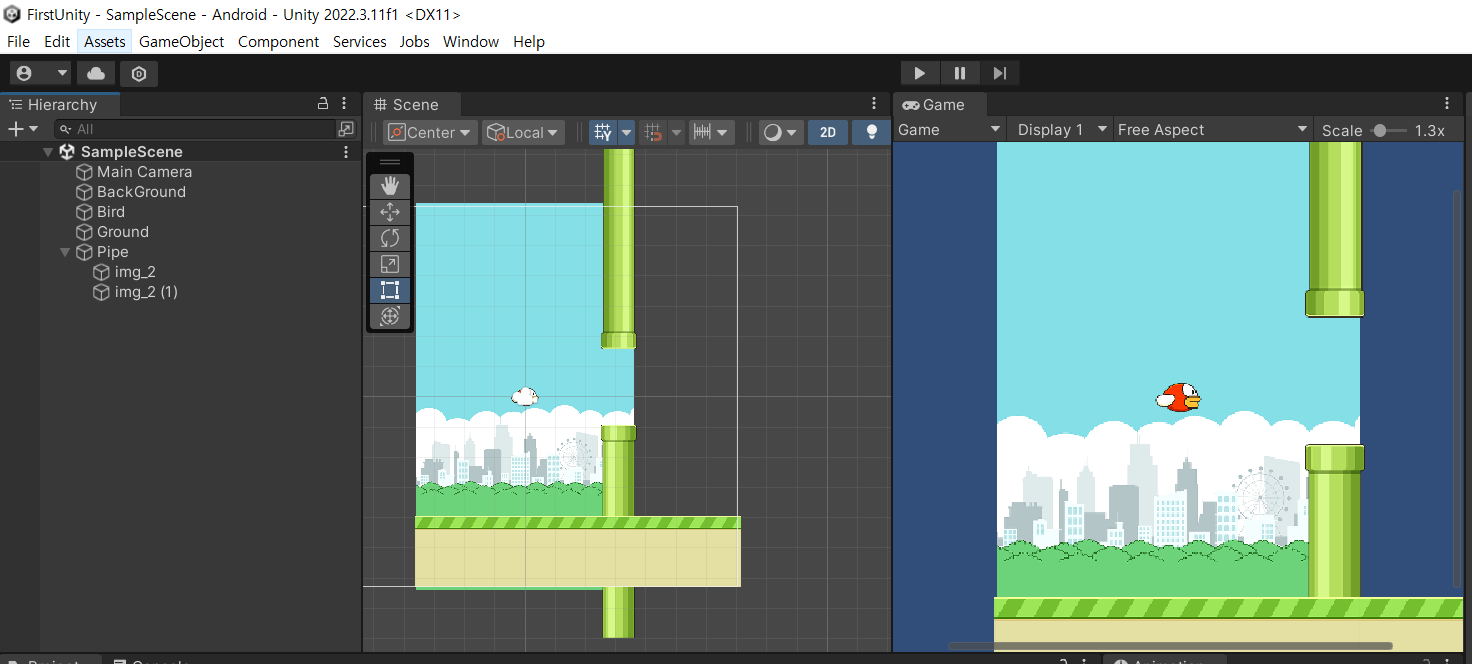Open the Assets menu
The image size is (1472, 664).
pos(105,41)
